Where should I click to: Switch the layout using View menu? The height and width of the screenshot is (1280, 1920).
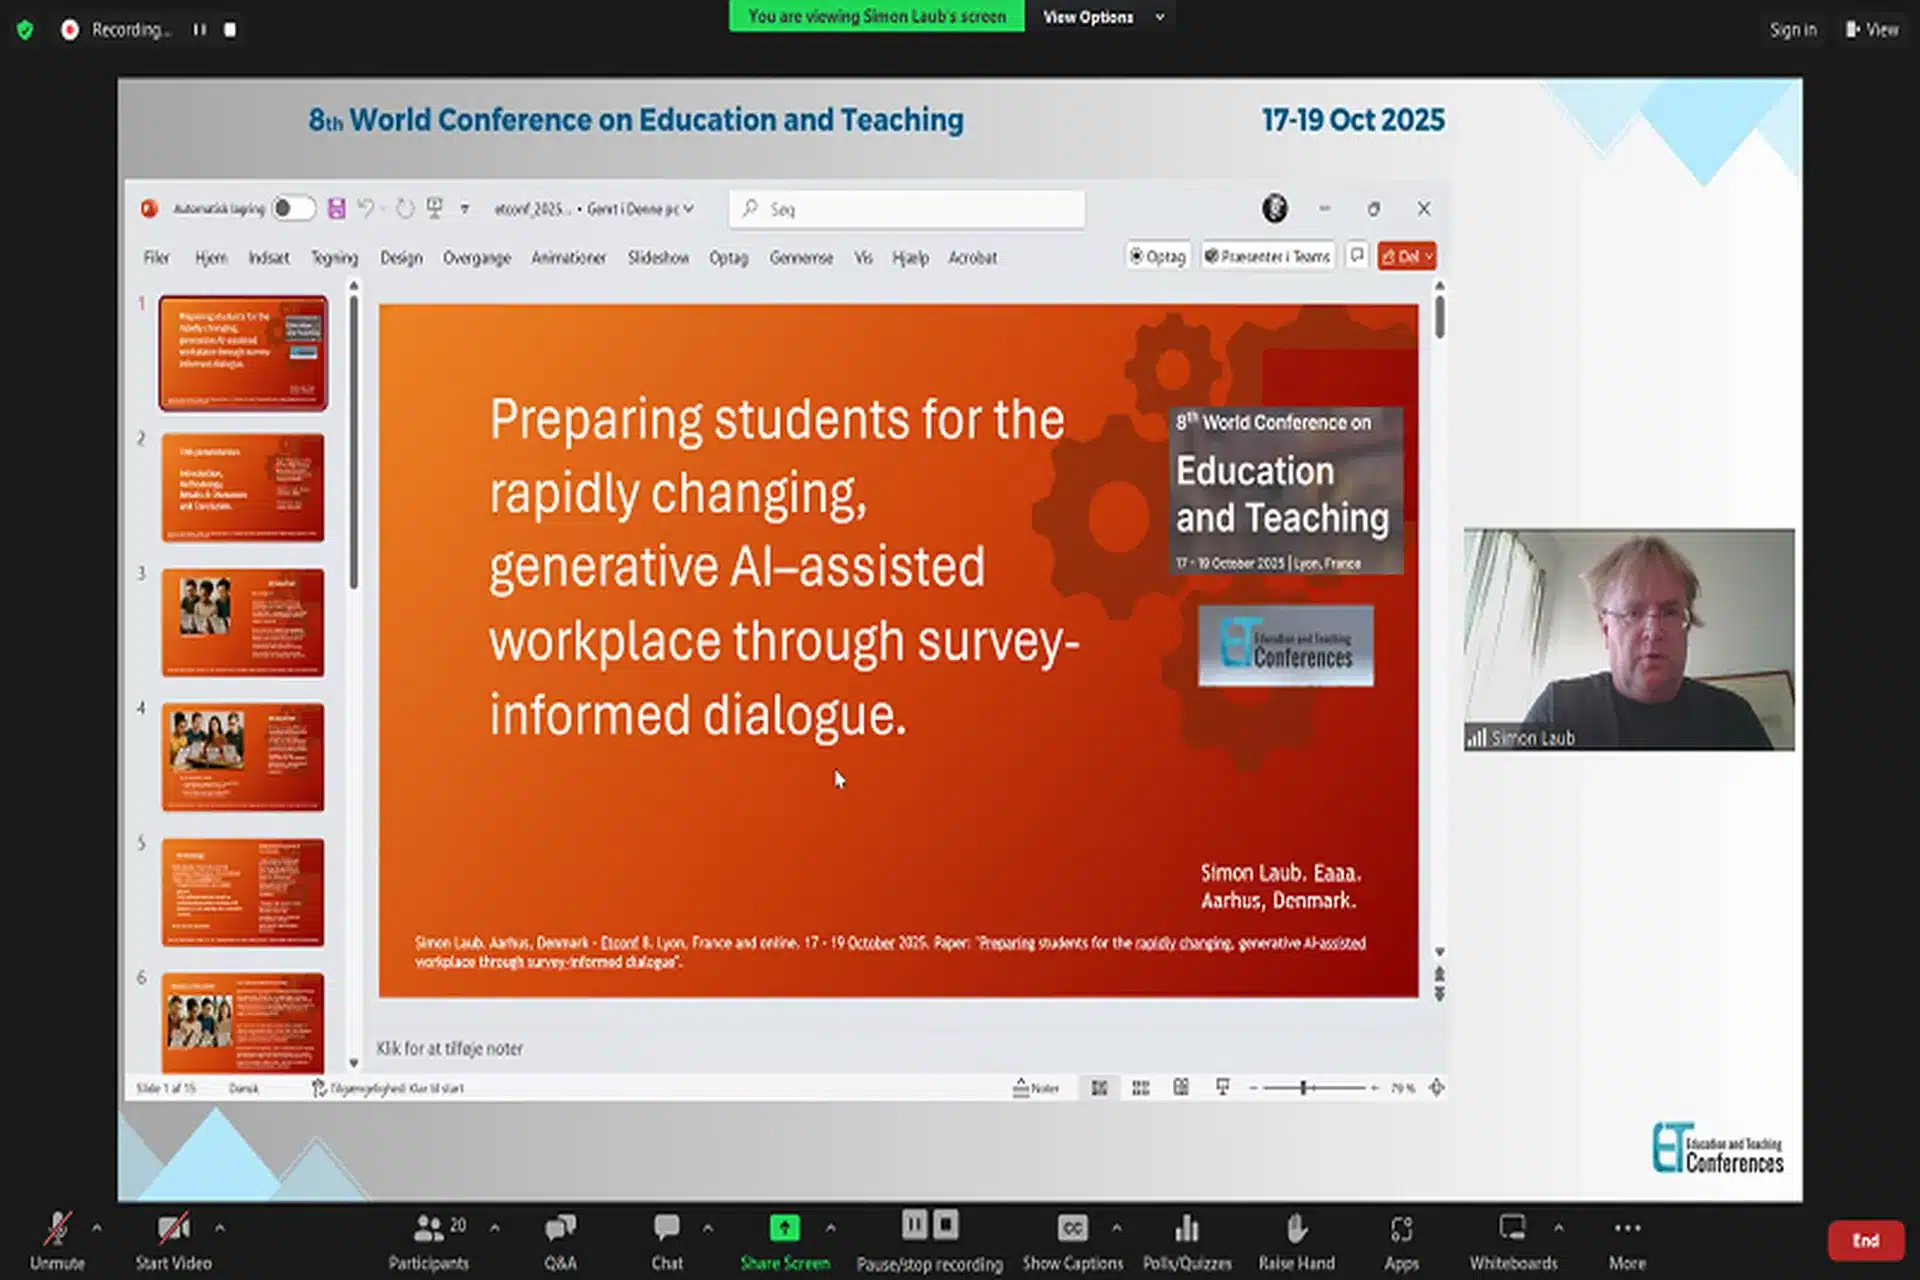click(1871, 30)
